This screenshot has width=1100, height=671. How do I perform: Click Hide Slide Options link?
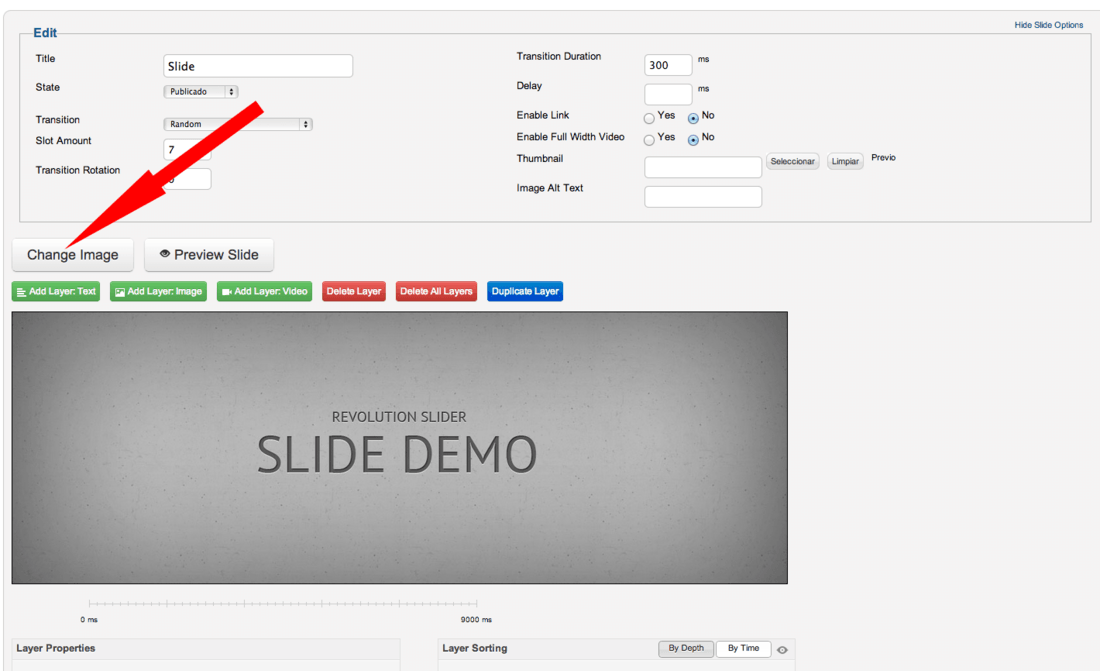pos(1048,25)
